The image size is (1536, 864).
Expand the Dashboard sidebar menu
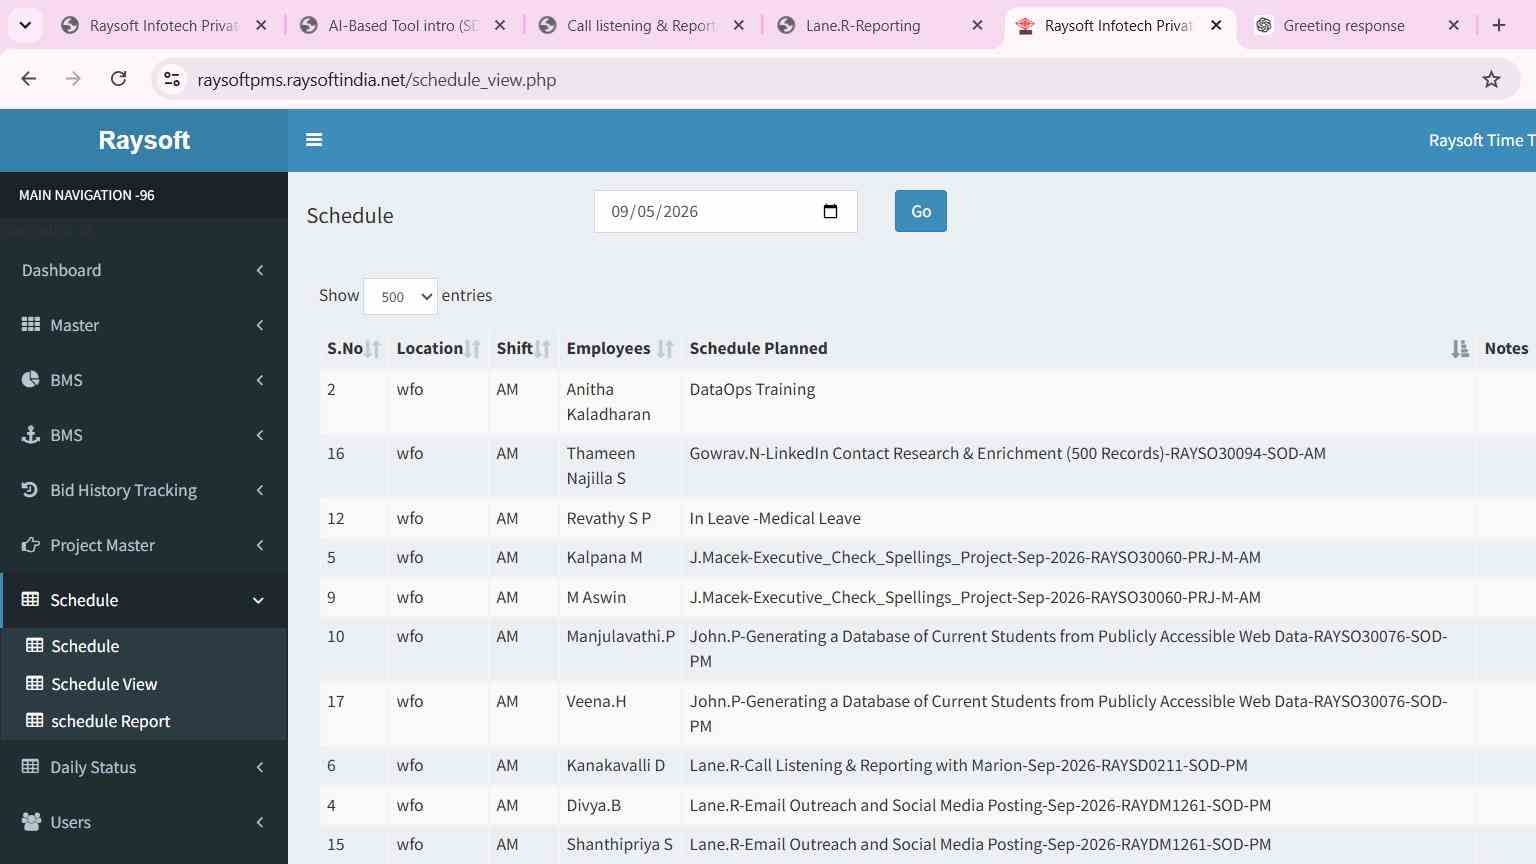(x=144, y=270)
